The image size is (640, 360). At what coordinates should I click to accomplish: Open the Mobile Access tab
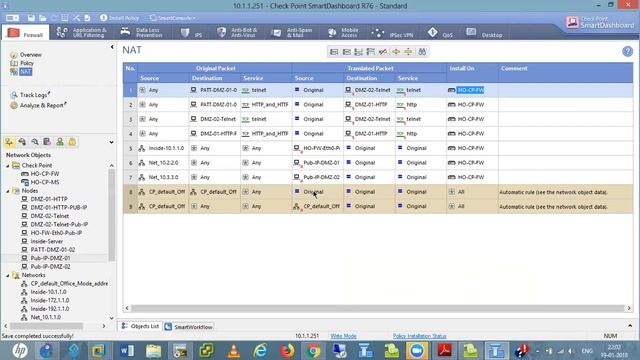point(343,33)
